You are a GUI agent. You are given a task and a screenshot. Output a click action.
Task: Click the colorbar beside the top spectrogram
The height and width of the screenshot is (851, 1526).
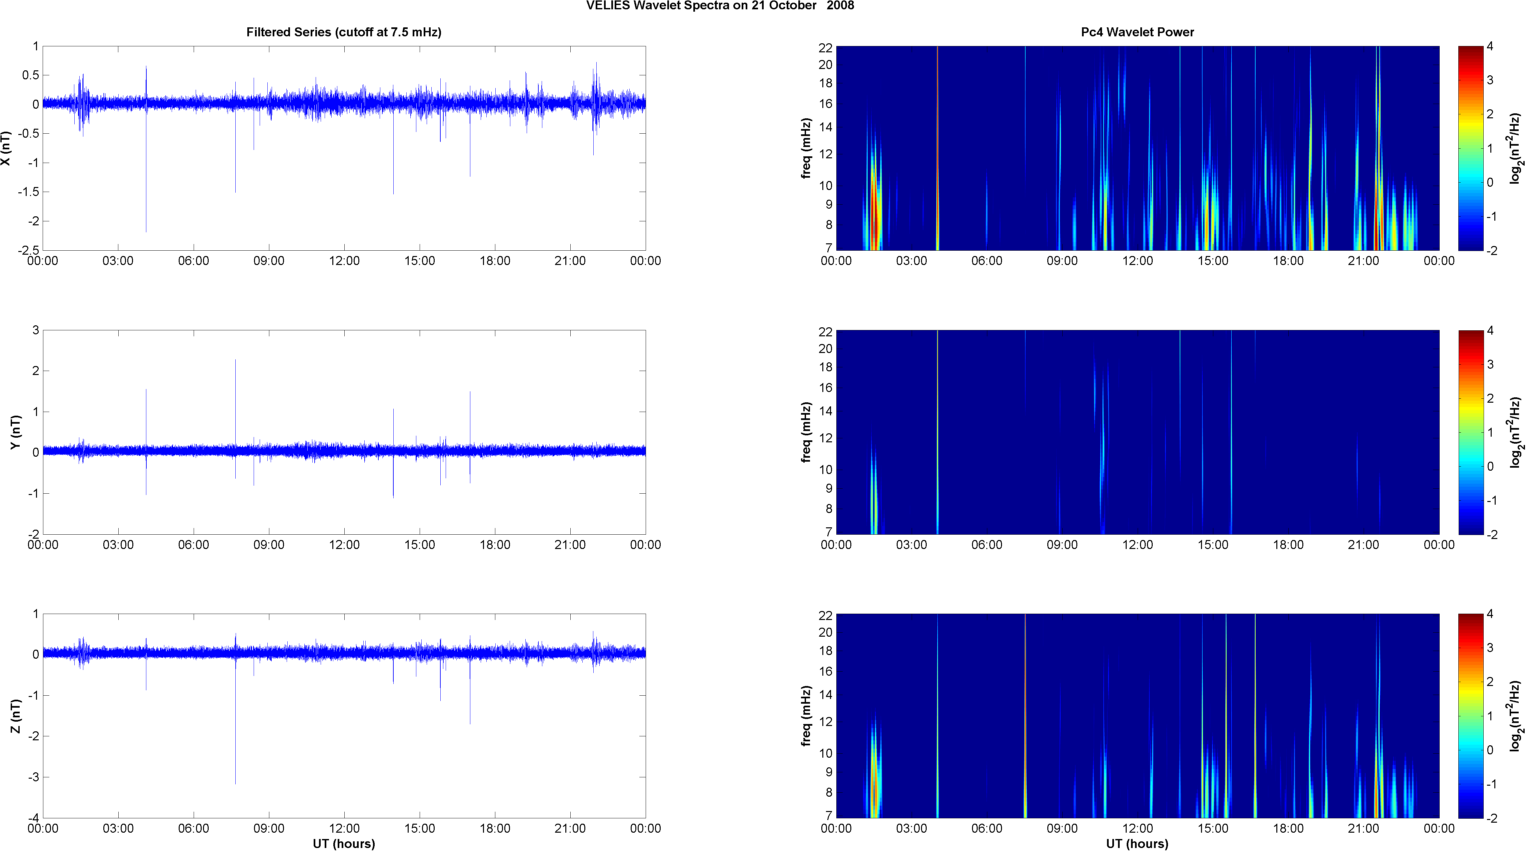click(1470, 148)
